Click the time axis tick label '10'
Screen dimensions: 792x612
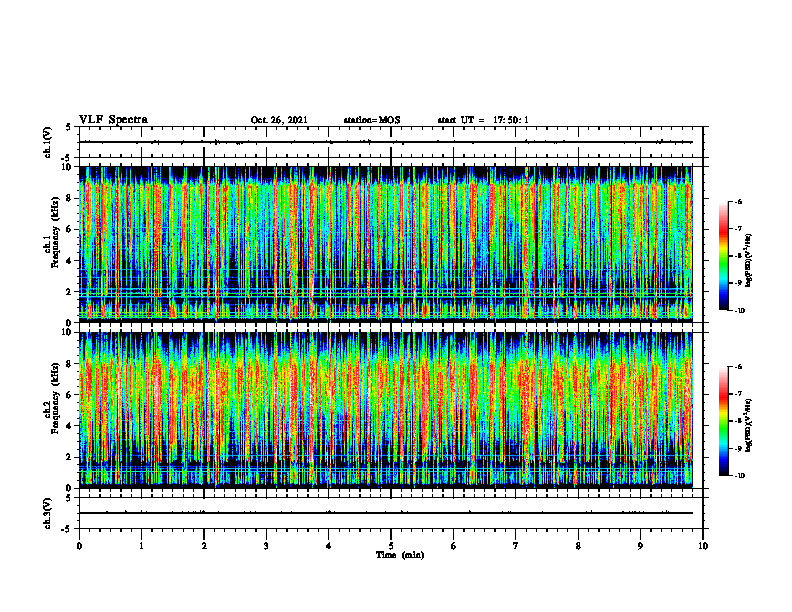[x=703, y=546]
